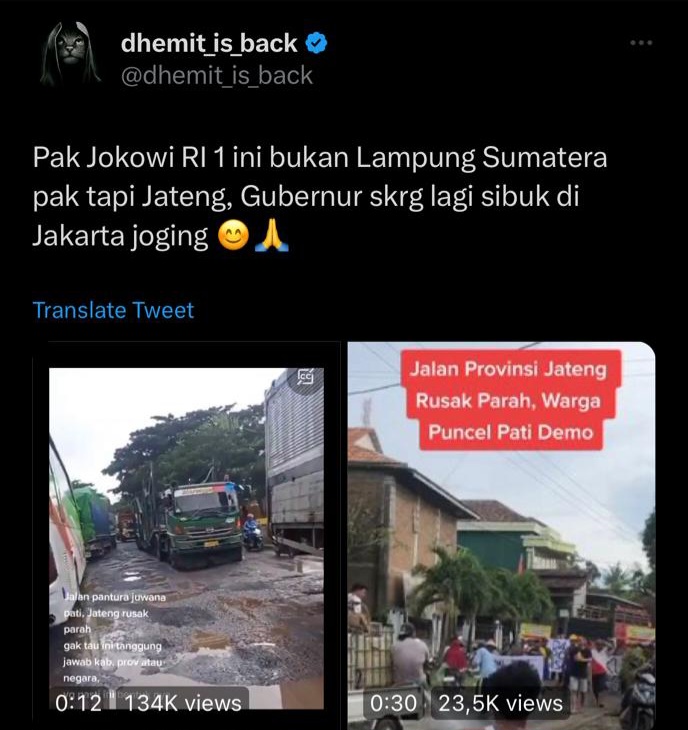
Task: Click the 23,5K views label
Action: (501, 703)
